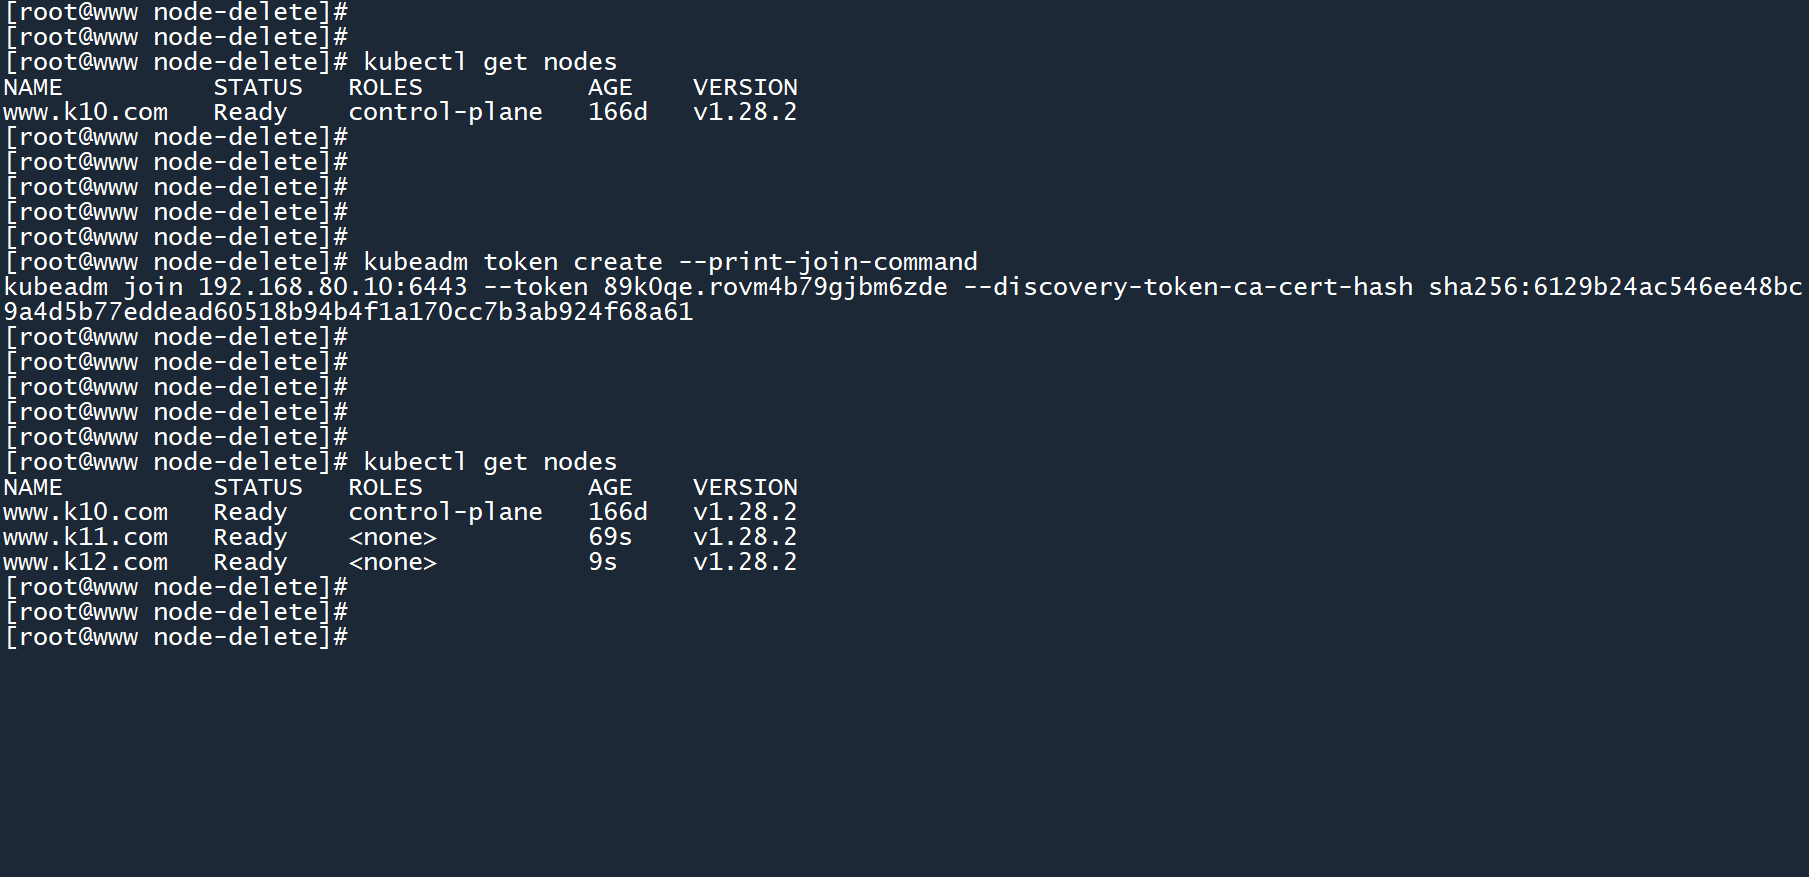Click the Ready status of www.k11.com

coord(250,537)
